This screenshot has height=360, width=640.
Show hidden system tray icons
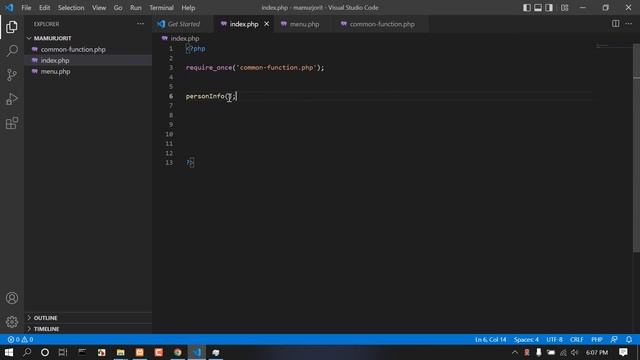515,352
